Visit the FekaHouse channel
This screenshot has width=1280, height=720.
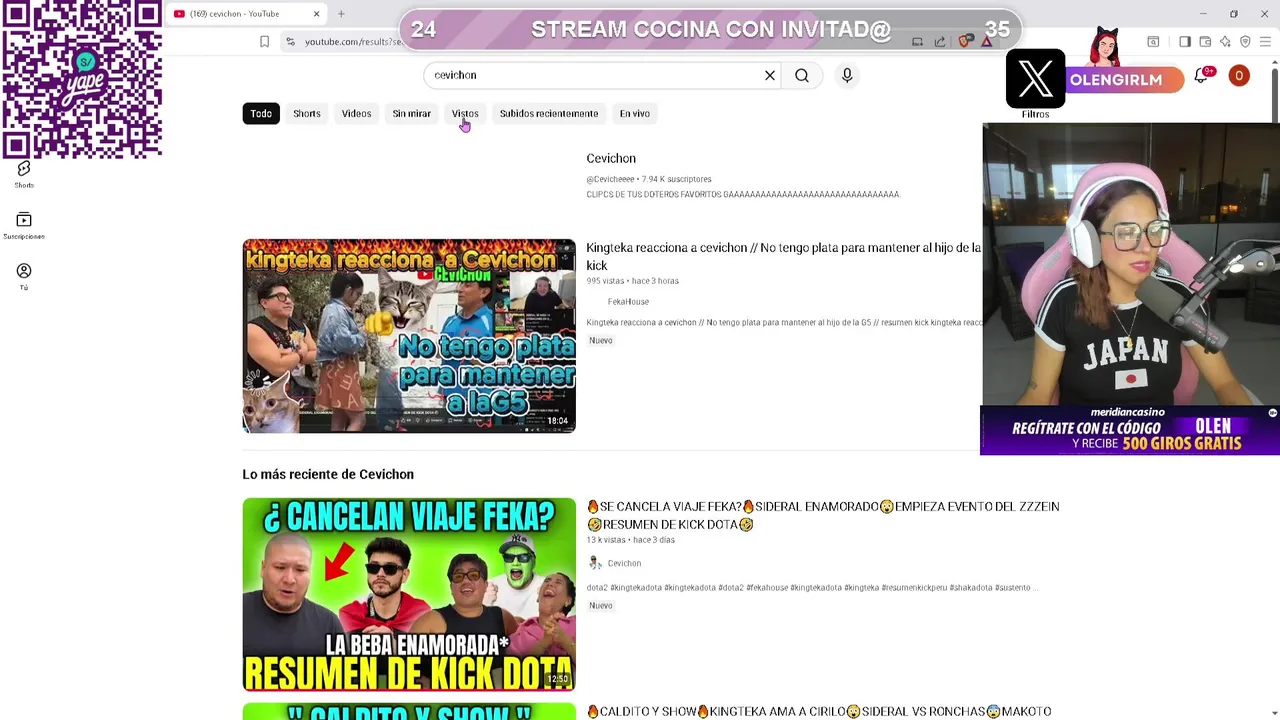click(x=628, y=301)
